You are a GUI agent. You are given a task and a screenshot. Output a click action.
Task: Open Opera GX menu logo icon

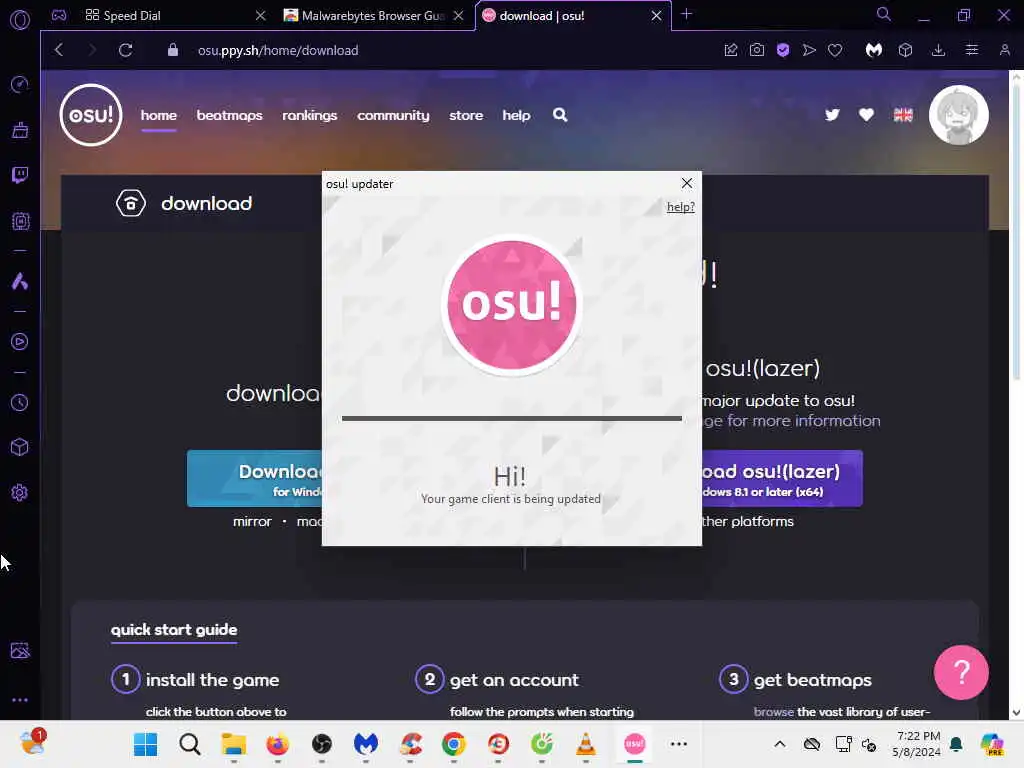pyautogui.click(x=20, y=20)
